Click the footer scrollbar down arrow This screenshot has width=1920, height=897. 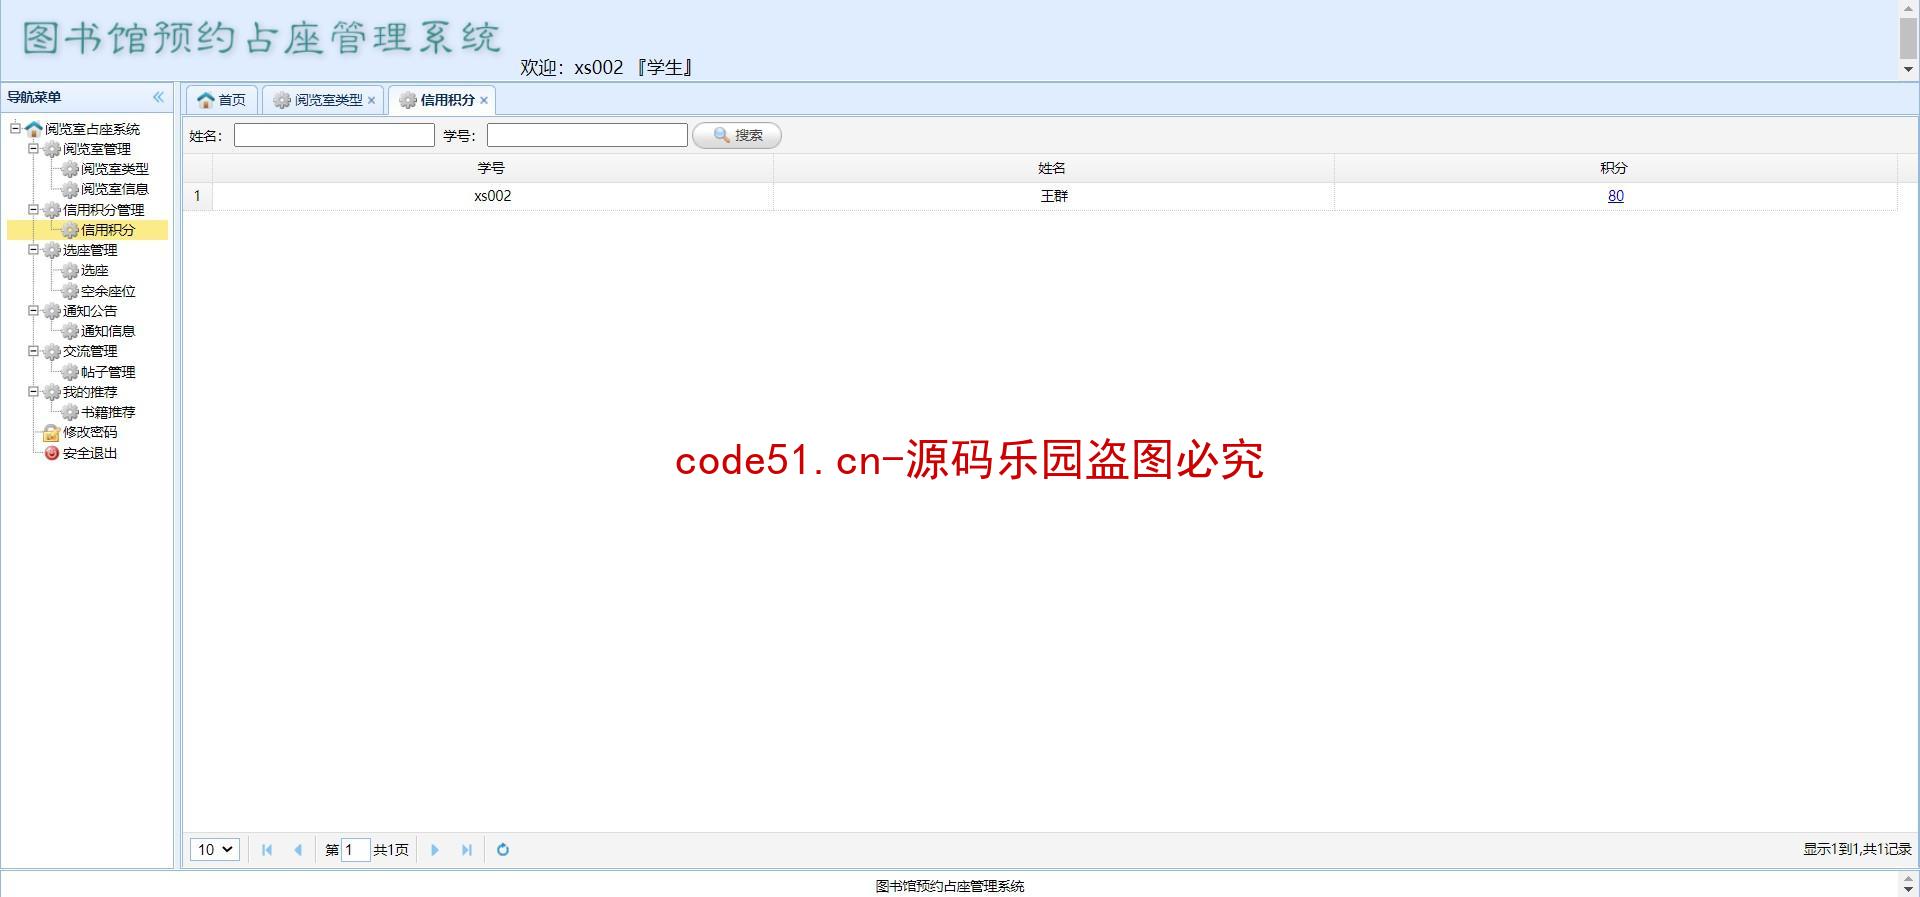tap(1908, 891)
